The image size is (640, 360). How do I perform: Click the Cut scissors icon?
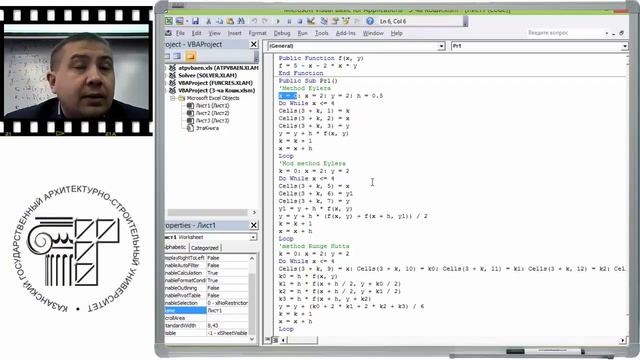209,21
